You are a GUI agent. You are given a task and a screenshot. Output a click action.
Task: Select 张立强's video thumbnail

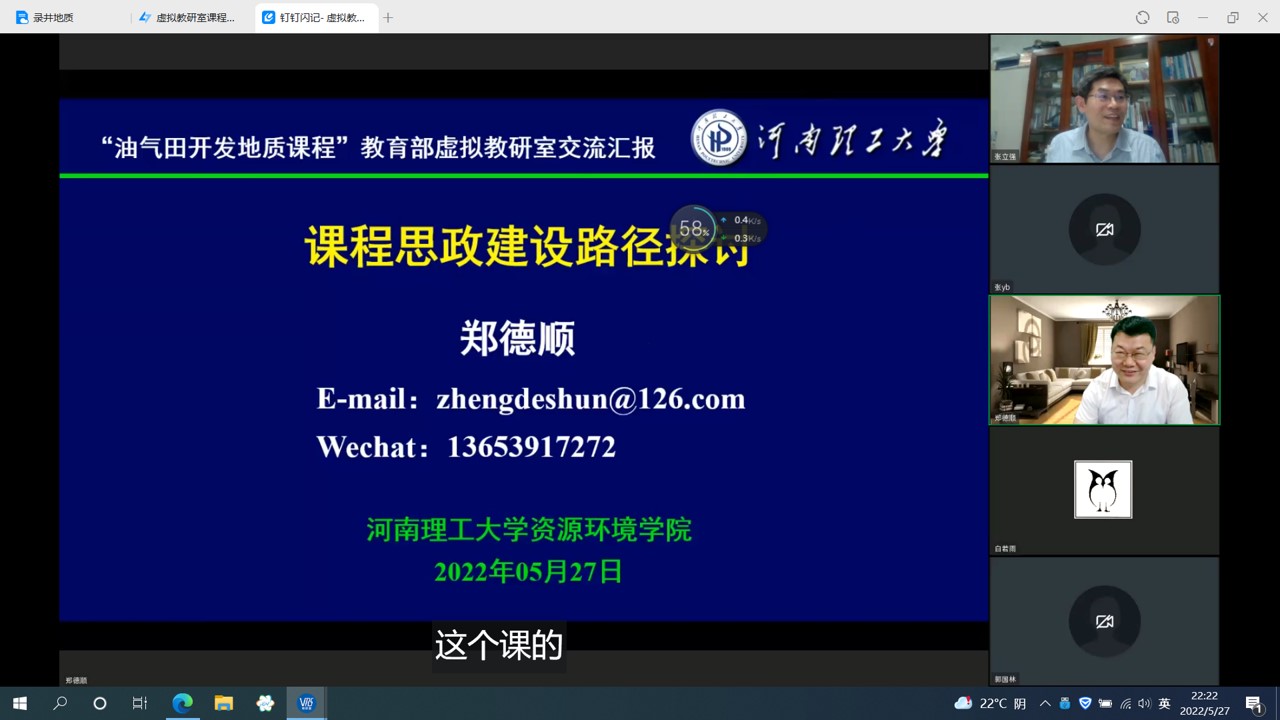[x=1104, y=99]
